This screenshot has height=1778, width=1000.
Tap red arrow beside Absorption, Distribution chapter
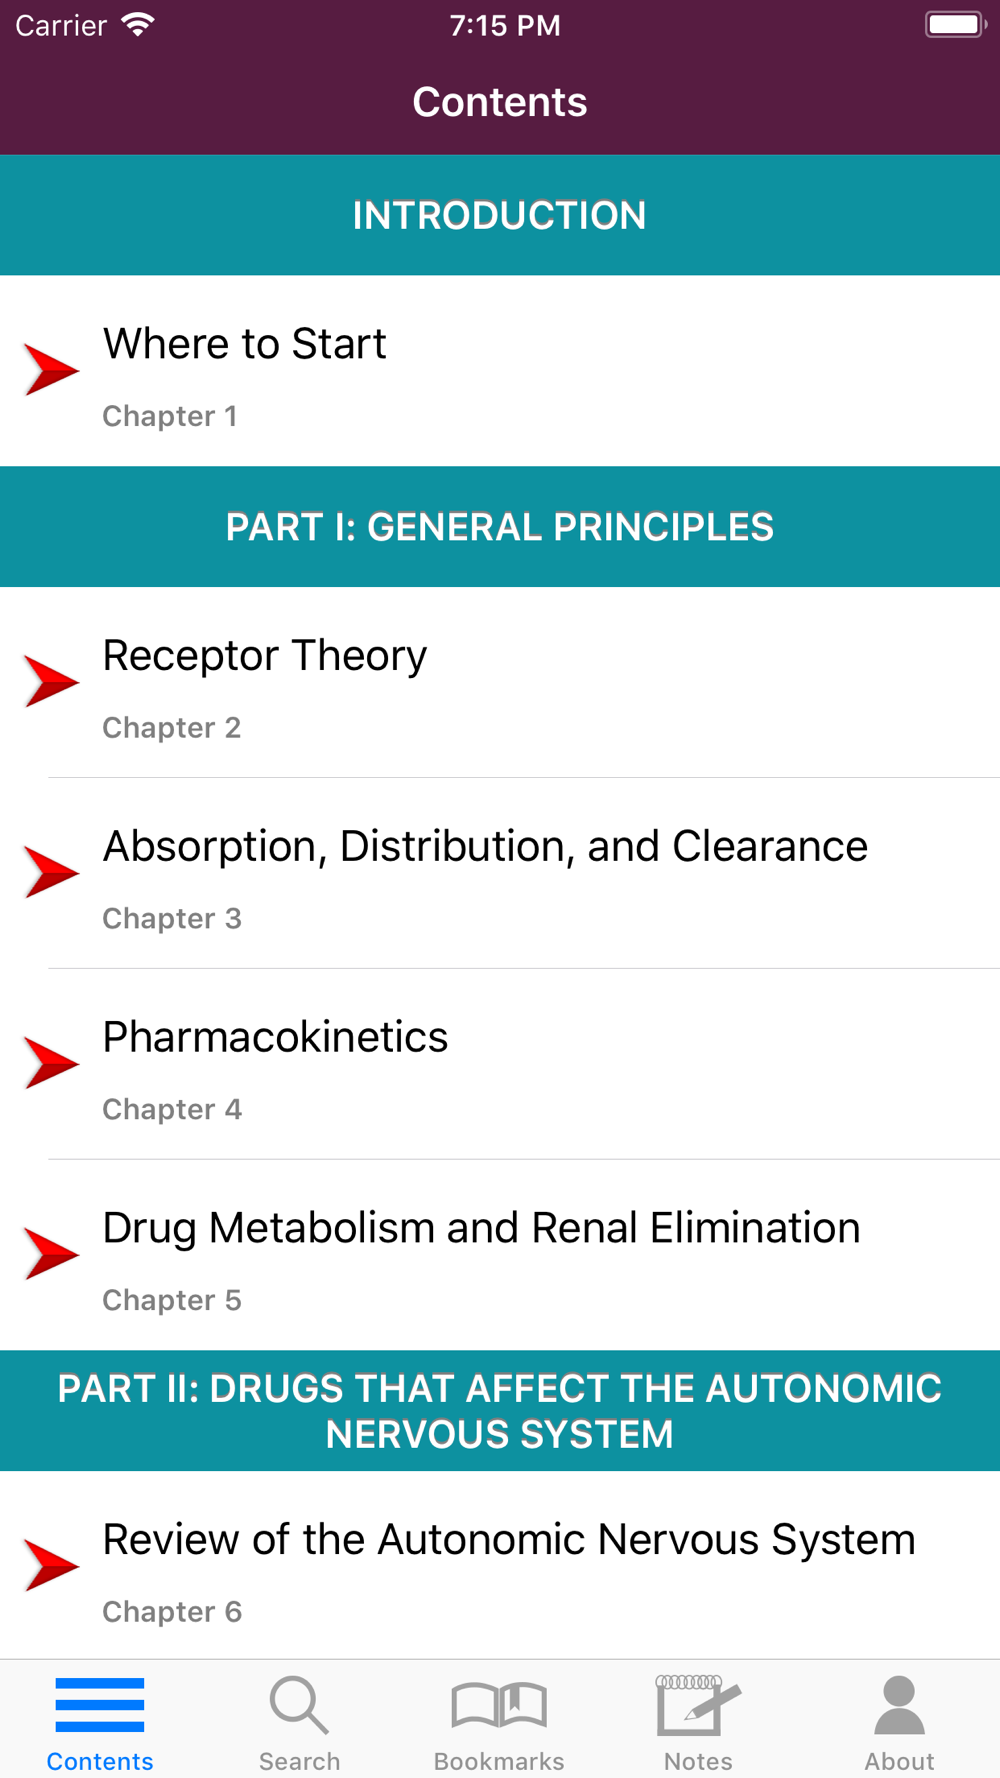click(51, 872)
